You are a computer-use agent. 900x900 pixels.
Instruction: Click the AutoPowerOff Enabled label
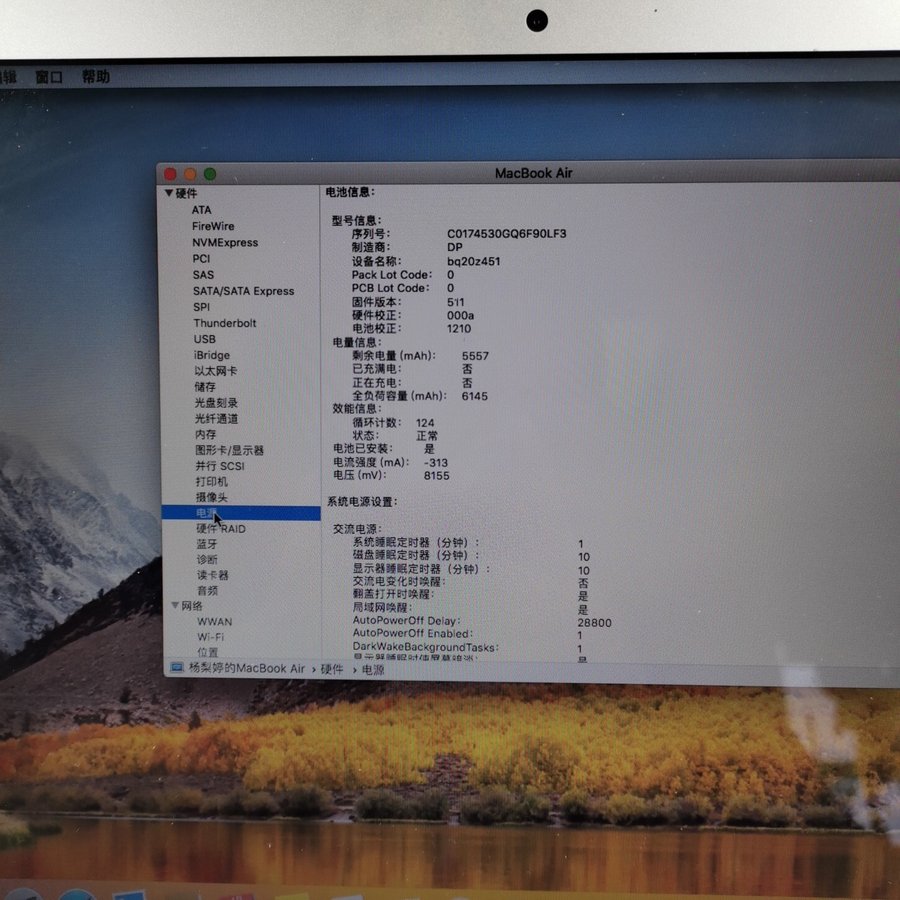(413, 634)
